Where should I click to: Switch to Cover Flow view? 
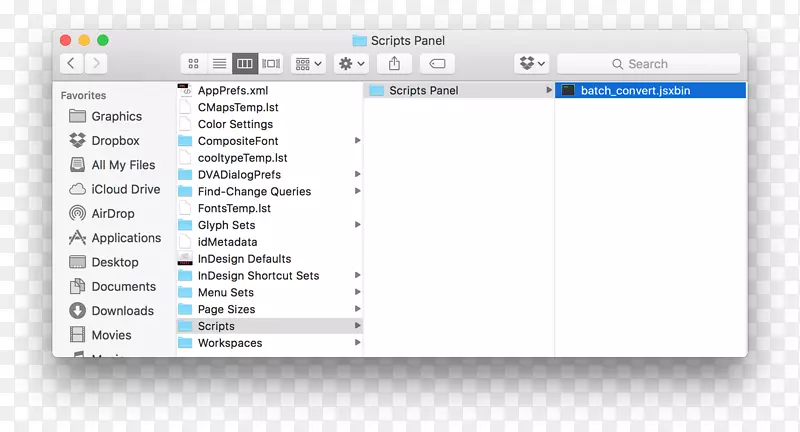tap(271, 64)
